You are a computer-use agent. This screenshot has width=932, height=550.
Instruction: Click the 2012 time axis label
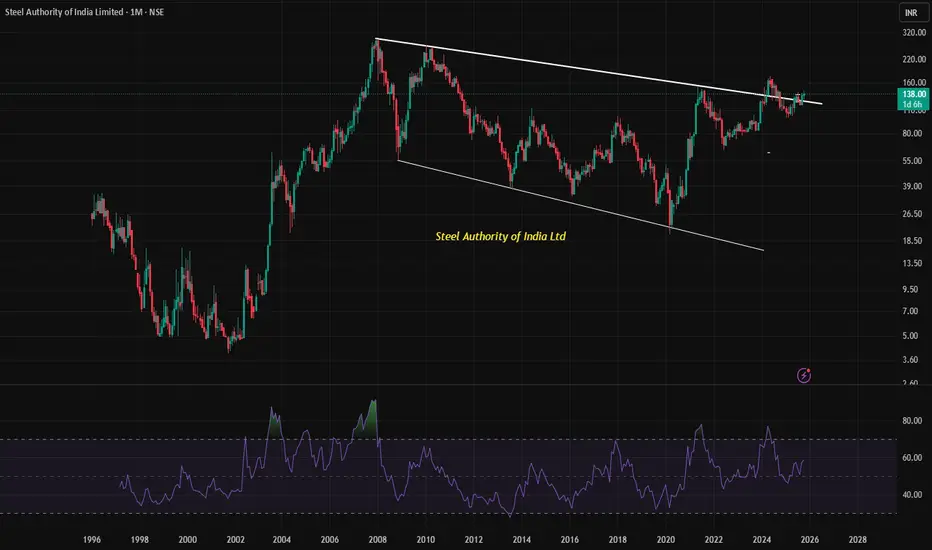(x=474, y=540)
